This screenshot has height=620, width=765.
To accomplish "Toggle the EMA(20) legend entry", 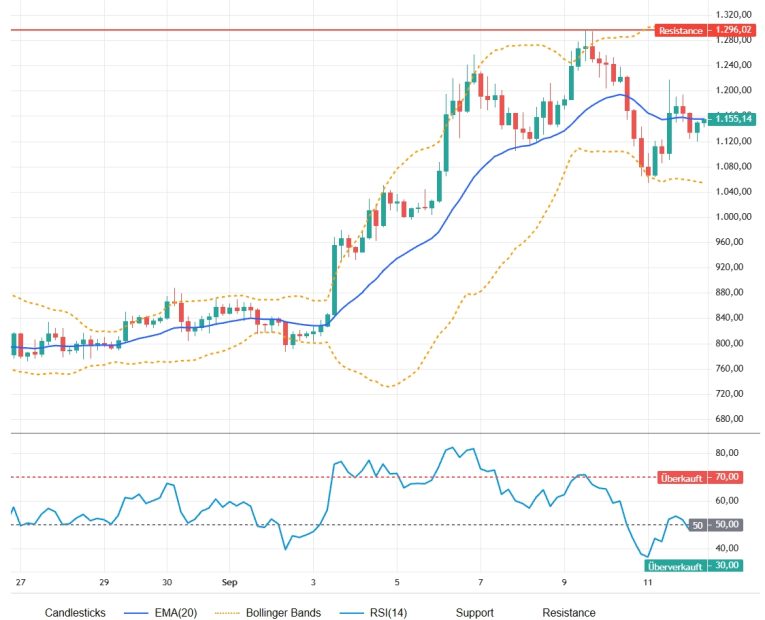I will [x=161, y=613].
